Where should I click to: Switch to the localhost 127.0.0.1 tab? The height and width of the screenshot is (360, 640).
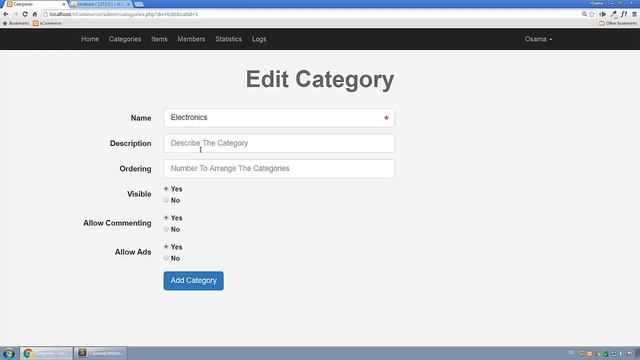point(100,4)
